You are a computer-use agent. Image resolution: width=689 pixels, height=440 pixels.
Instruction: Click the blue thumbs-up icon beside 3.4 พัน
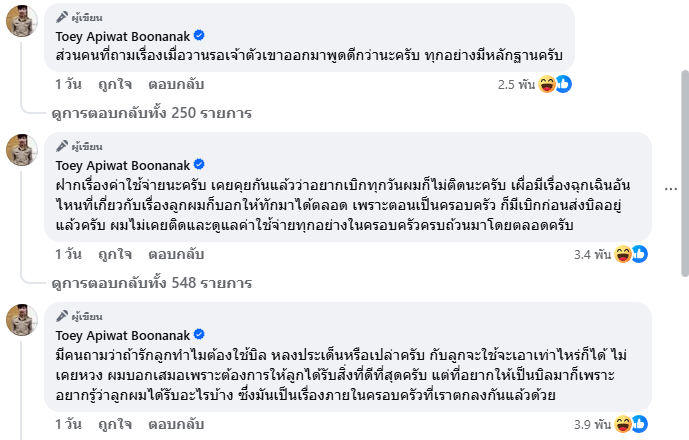pyautogui.click(x=640, y=254)
